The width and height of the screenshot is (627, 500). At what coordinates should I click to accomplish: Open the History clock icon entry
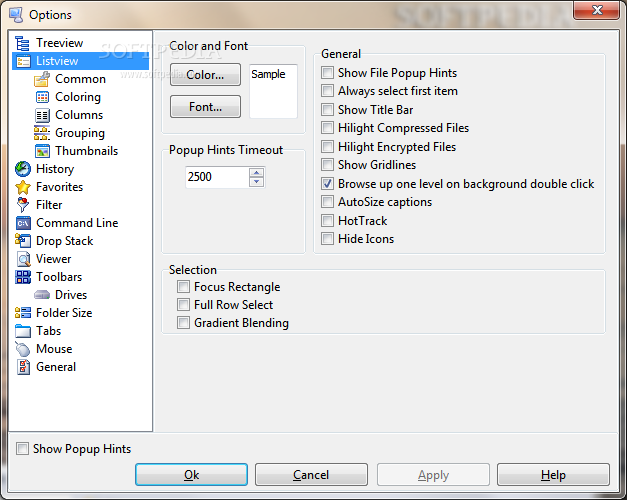[22, 169]
